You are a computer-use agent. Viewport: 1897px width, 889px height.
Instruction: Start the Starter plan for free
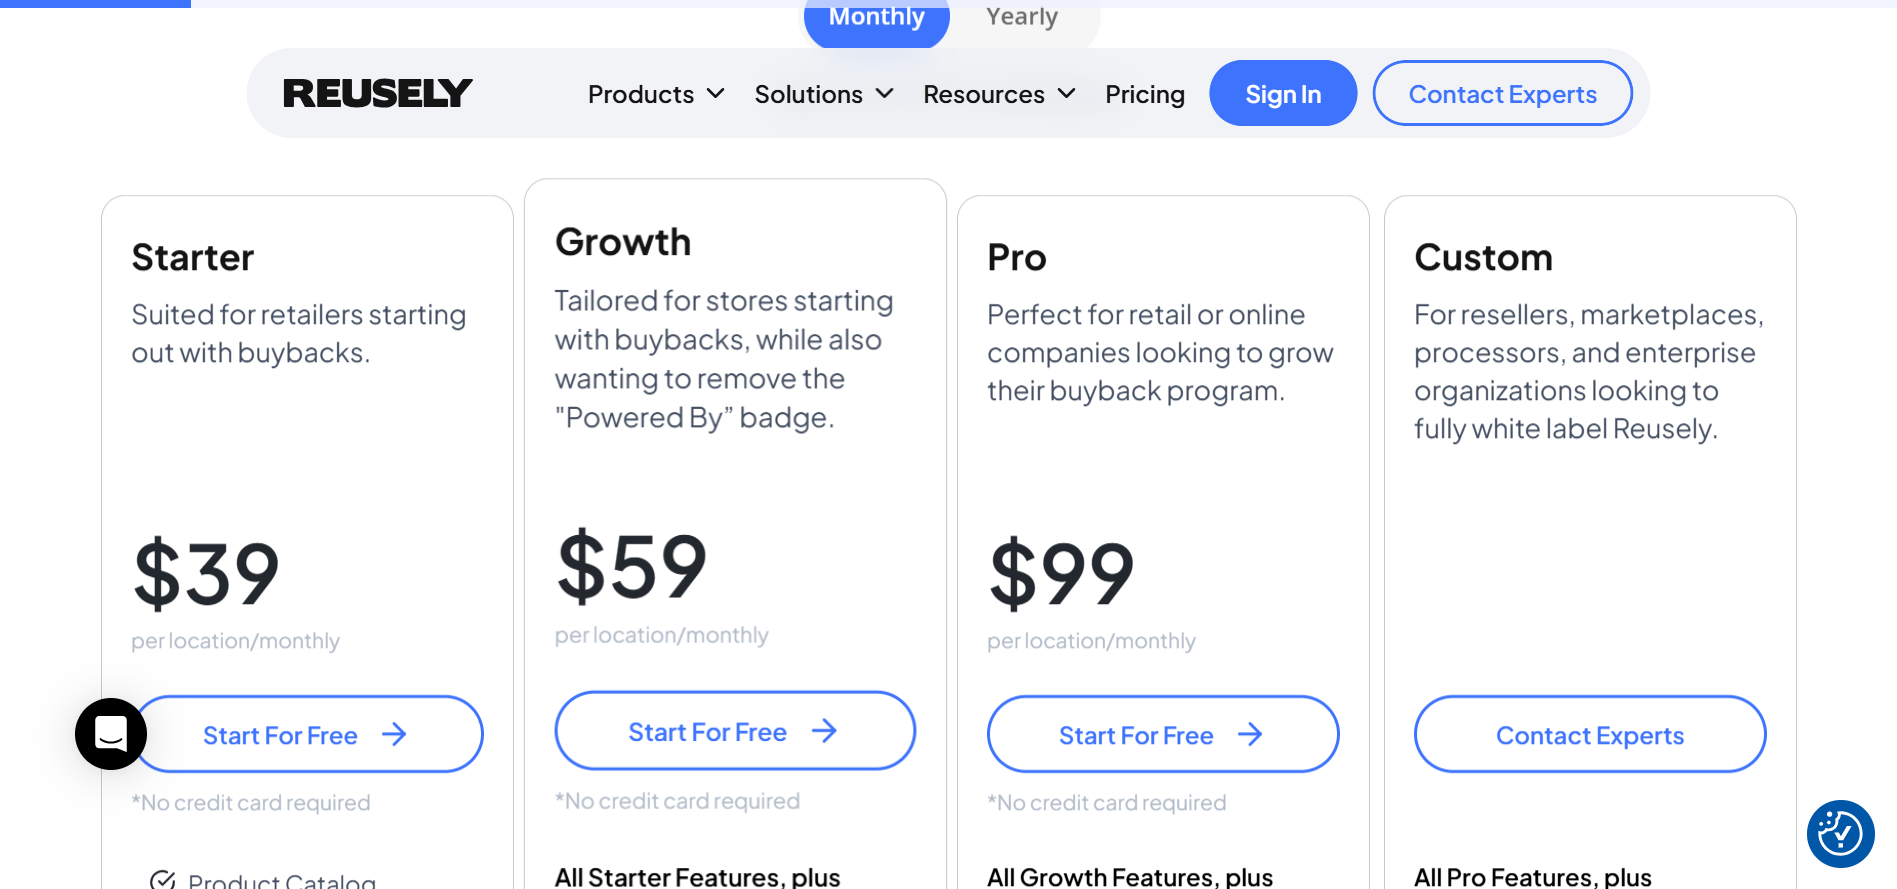click(281, 735)
